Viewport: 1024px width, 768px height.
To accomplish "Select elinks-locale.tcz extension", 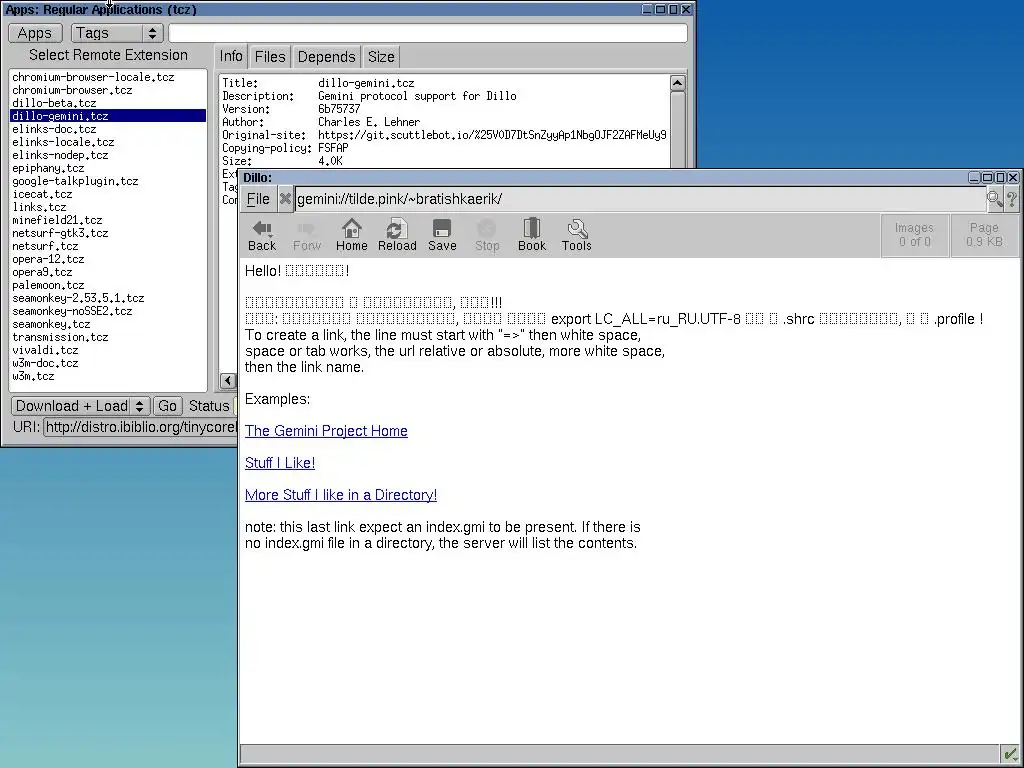I will pos(108,142).
